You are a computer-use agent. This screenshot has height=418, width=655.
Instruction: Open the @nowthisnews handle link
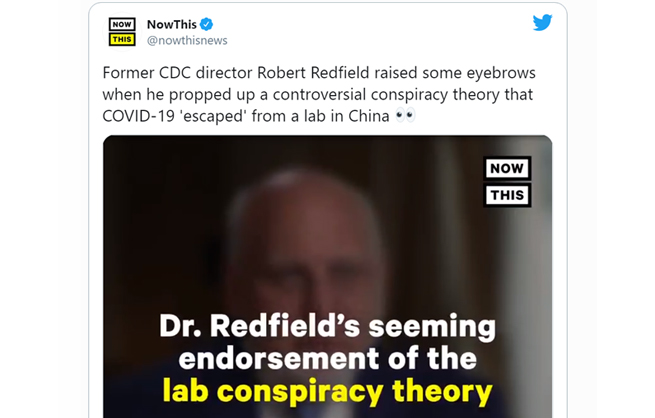click(187, 41)
